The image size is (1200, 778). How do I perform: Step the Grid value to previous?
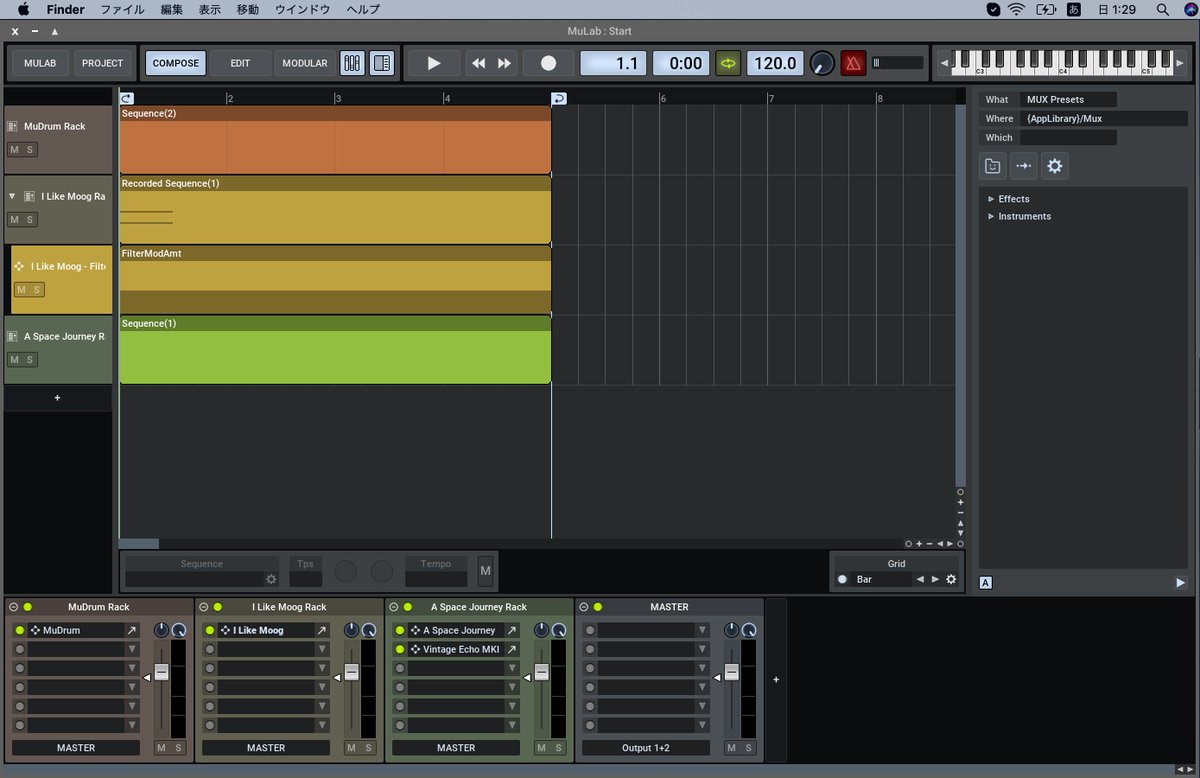click(x=920, y=579)
